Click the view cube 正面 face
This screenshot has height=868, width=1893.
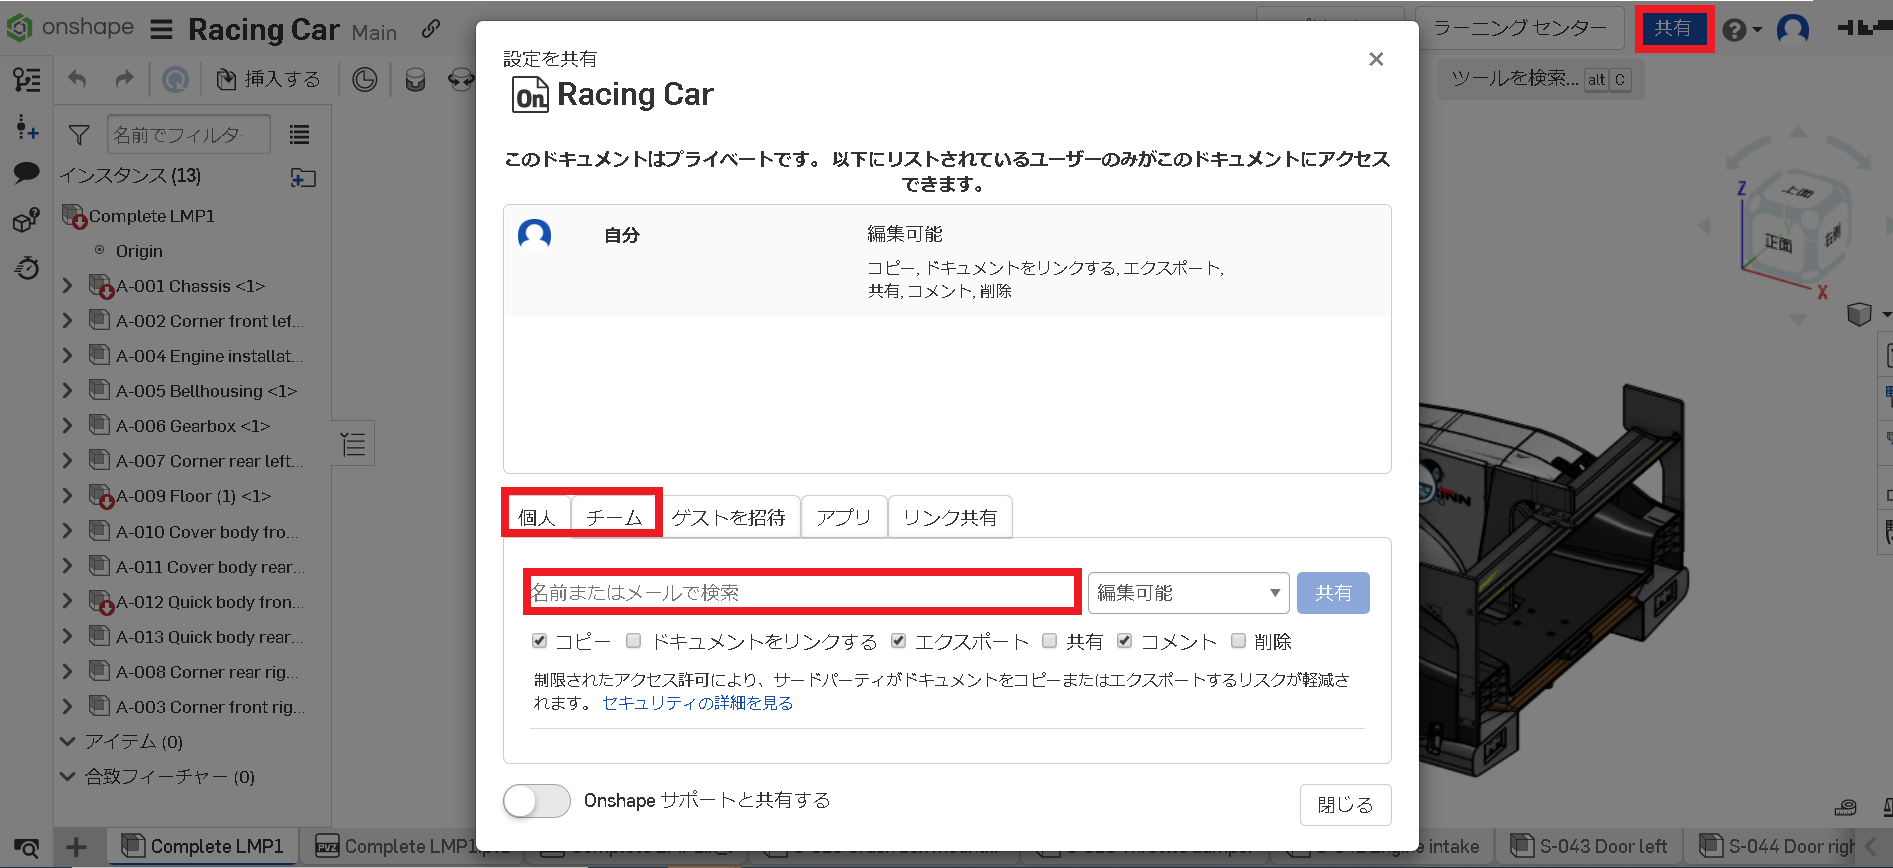click(x=1778, y=243)
